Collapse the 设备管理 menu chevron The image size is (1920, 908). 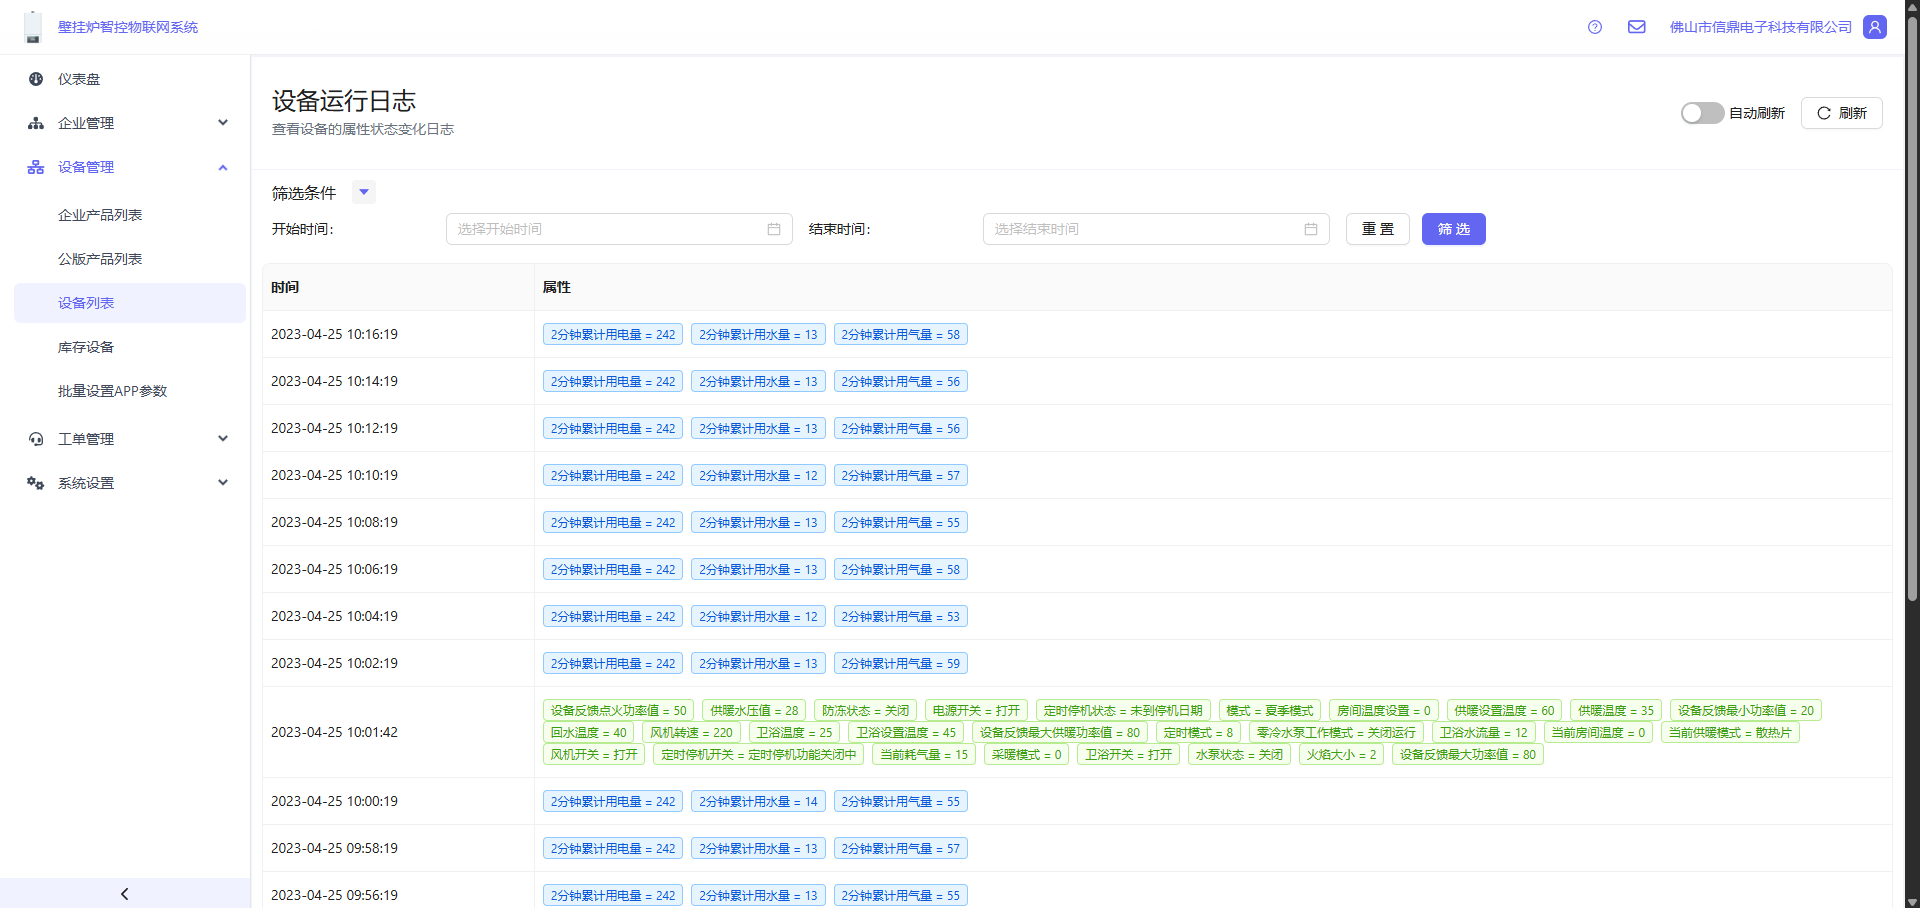[223, 167]
